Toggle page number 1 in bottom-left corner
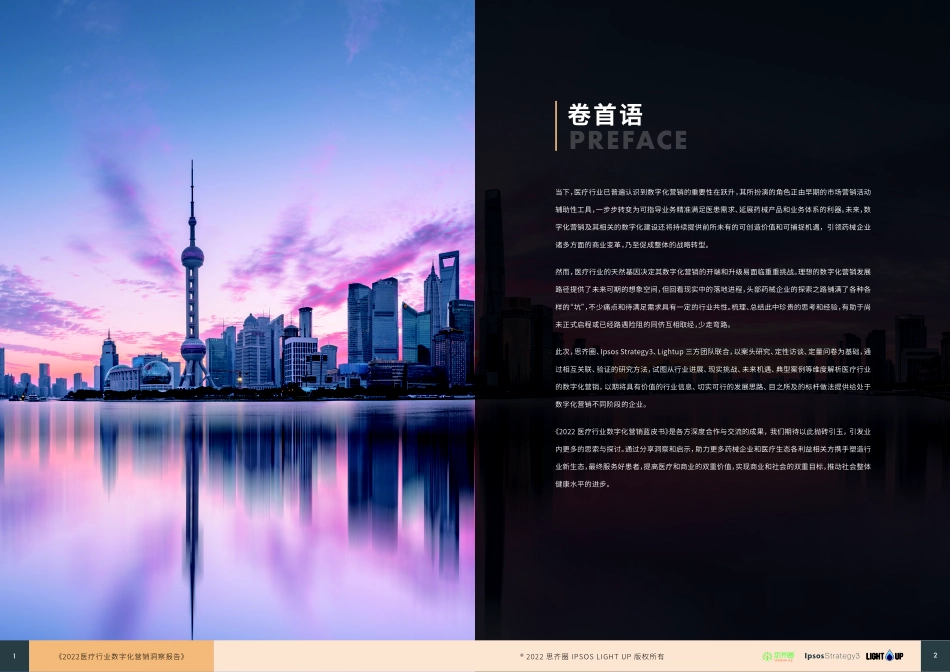Image resolution: width=950 pixels, height=672 pixels. point(12,656)
